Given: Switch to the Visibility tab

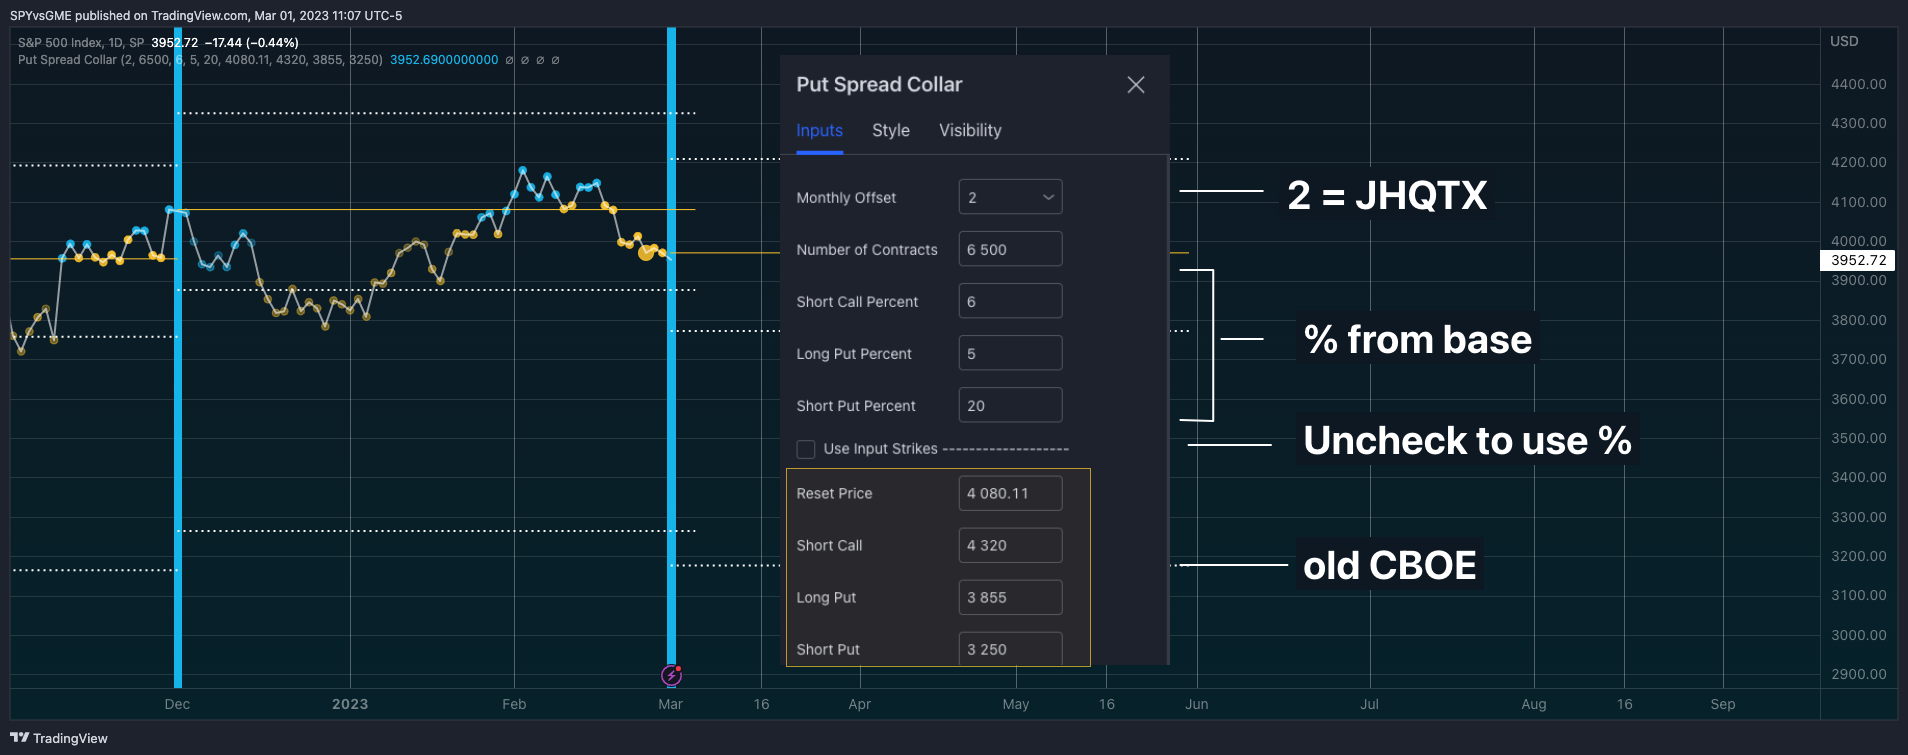Looking at the screenshot, I should pos(970,131).
